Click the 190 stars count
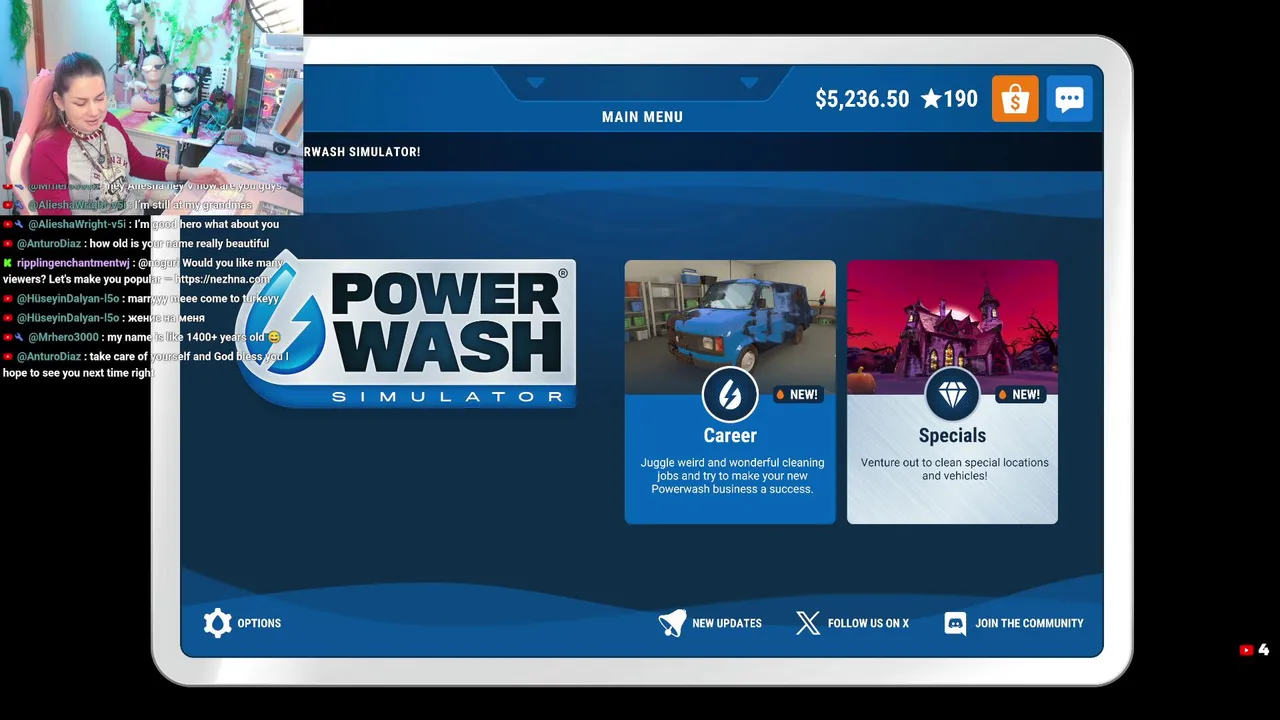Screen dimensions: 1280x720 point(960,99)
